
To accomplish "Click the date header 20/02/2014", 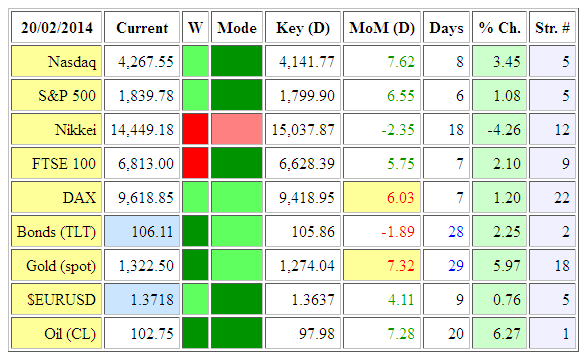I will point(56,27).
